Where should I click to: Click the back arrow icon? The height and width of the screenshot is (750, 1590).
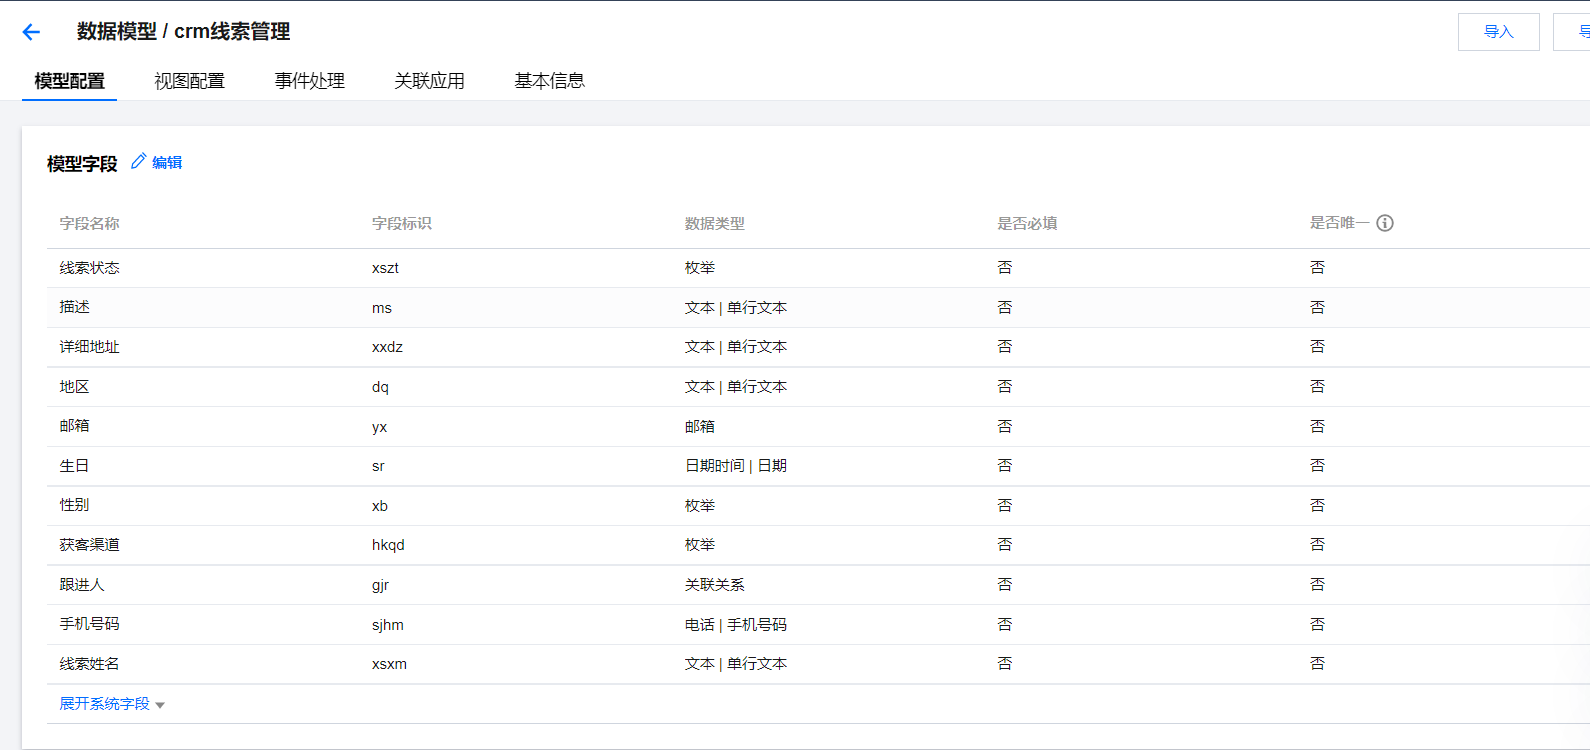(31, 32)
